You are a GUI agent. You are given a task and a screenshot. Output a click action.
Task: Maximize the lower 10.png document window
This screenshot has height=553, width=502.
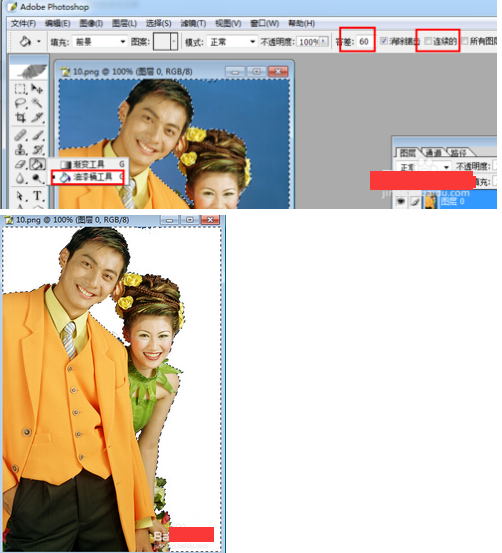(190, 220)
